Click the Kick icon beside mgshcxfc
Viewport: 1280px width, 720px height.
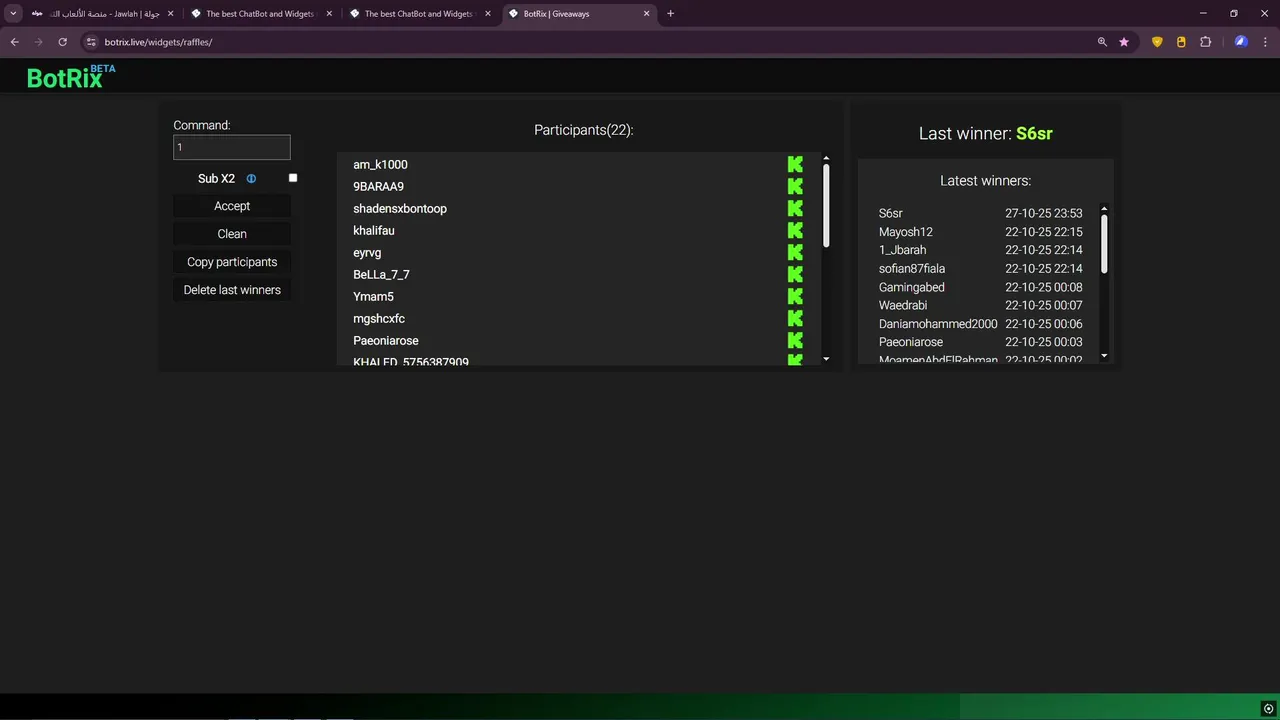tap(795, 318)
